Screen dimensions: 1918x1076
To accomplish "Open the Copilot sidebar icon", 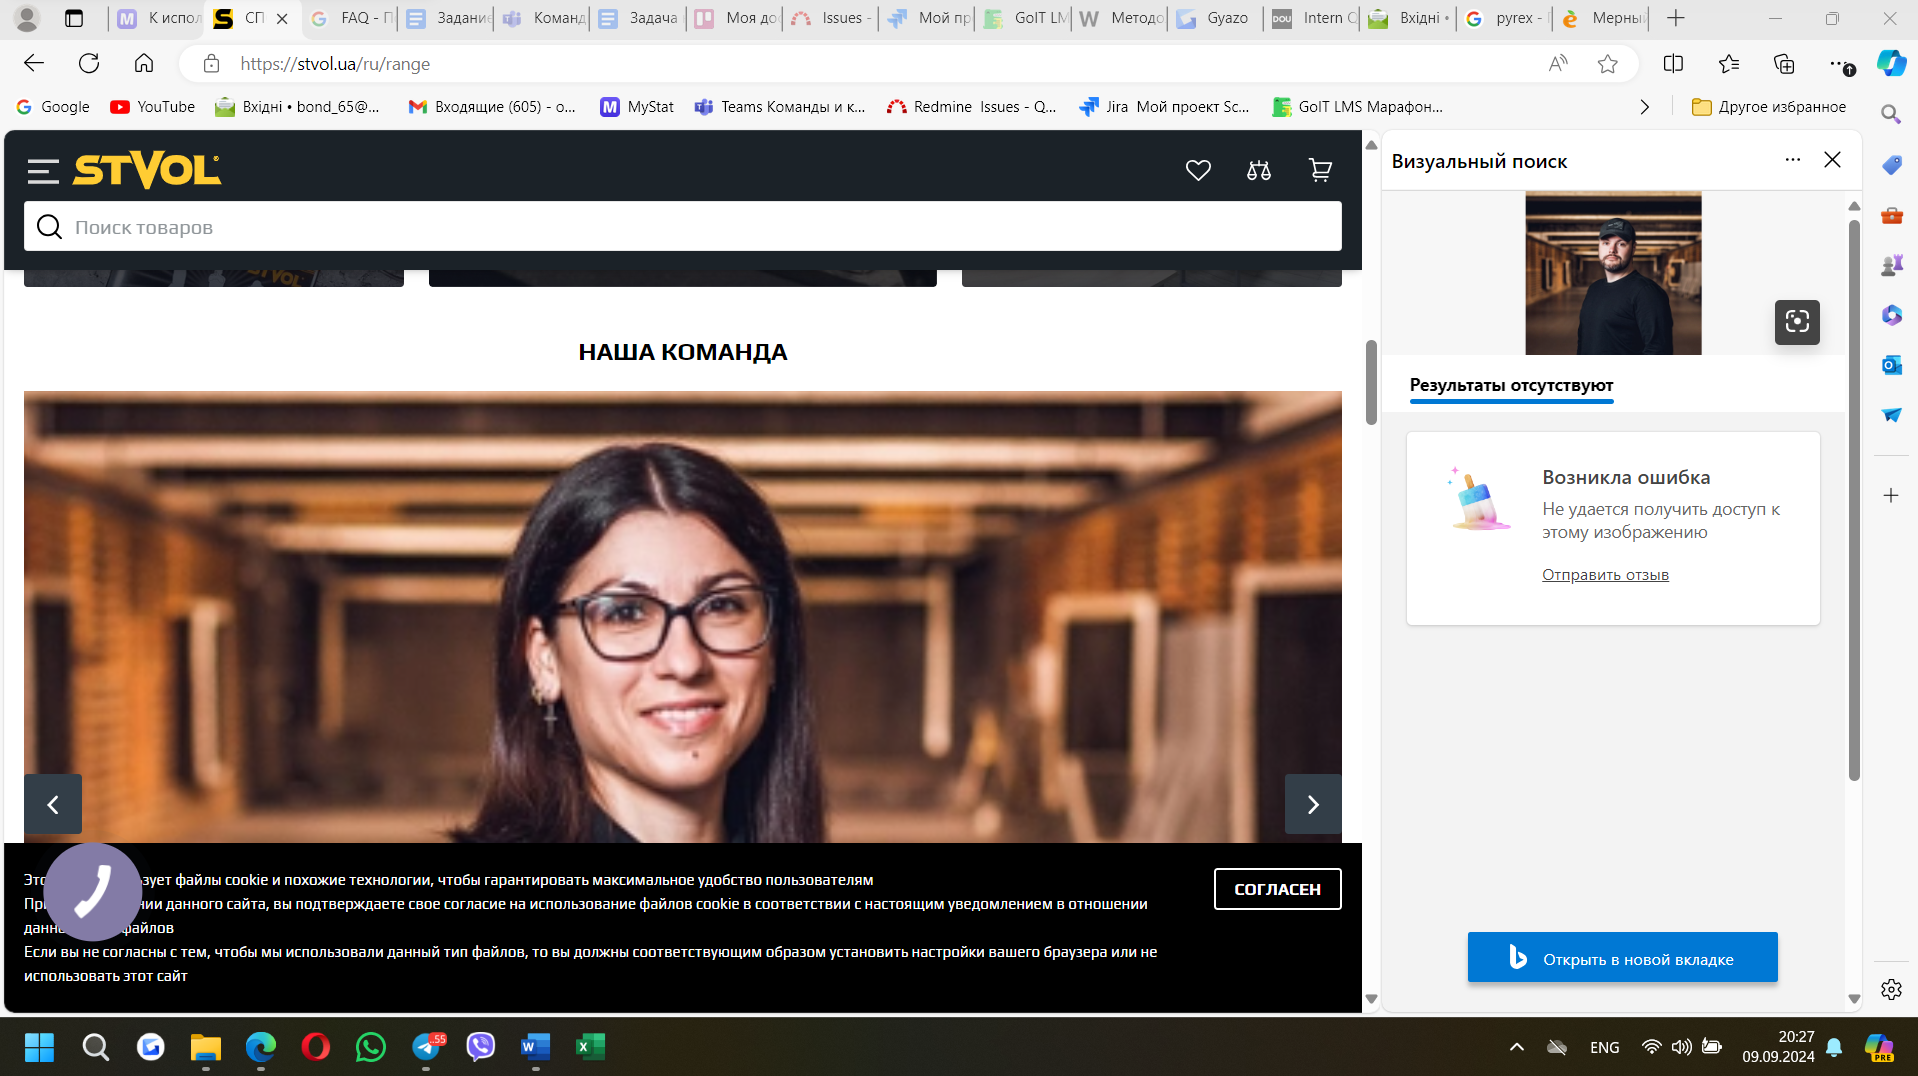I will coord(1890,64).
